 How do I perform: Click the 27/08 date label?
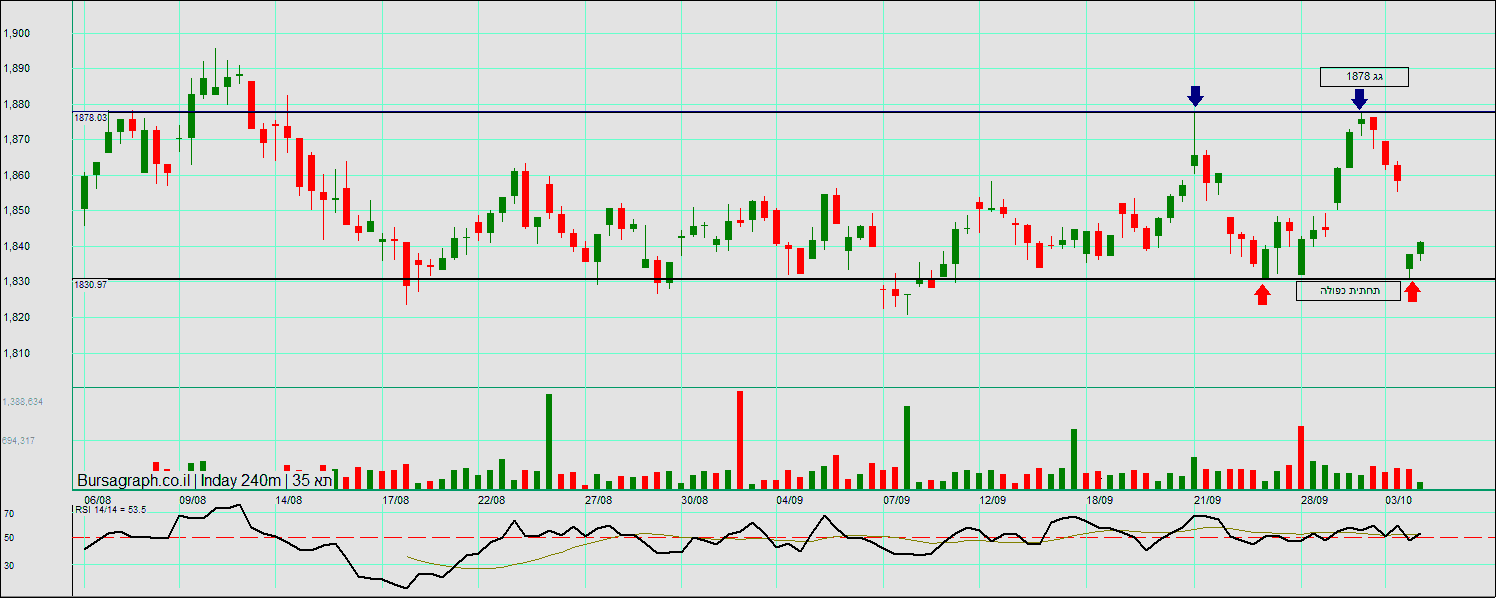pyautogui.click(x=598, y=499)
